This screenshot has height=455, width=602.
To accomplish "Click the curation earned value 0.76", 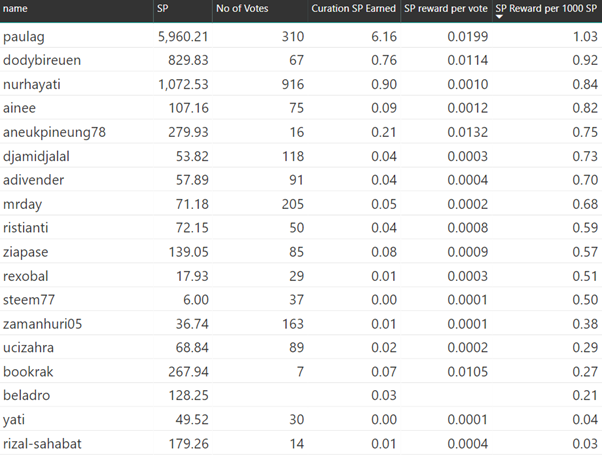I will 384,60.
